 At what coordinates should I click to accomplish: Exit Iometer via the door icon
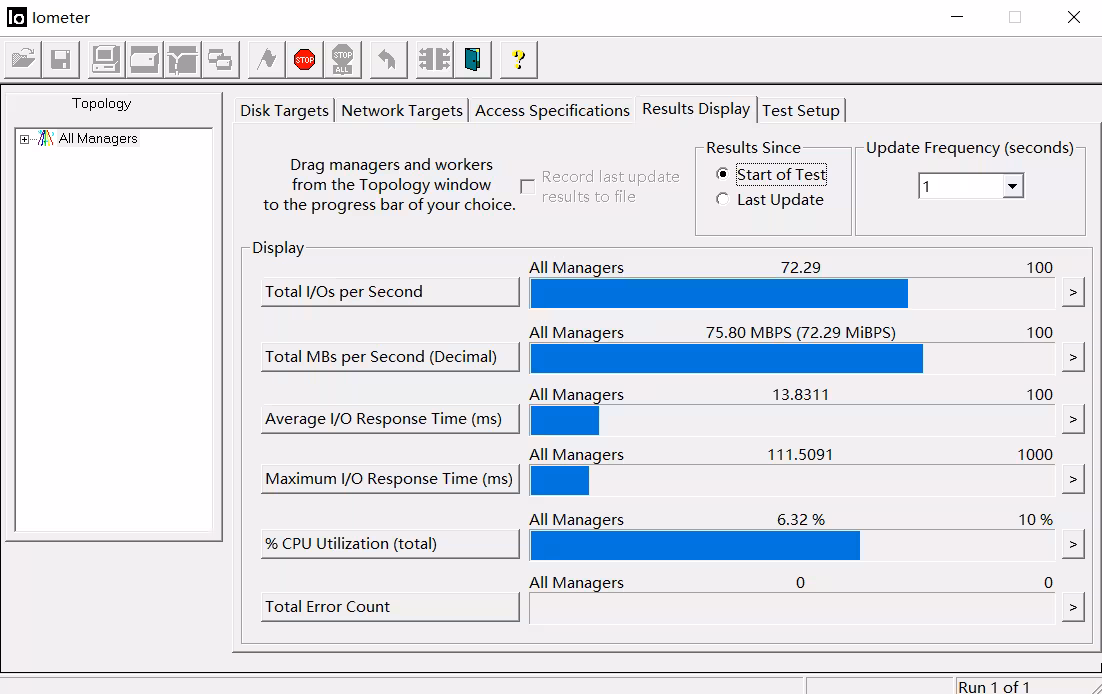[472, 59]
